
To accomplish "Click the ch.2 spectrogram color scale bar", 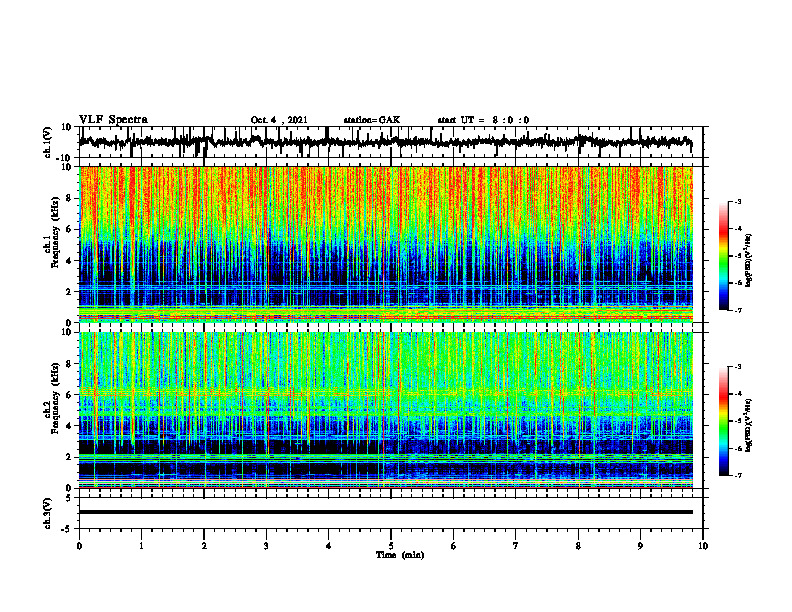I will [724, 421].
